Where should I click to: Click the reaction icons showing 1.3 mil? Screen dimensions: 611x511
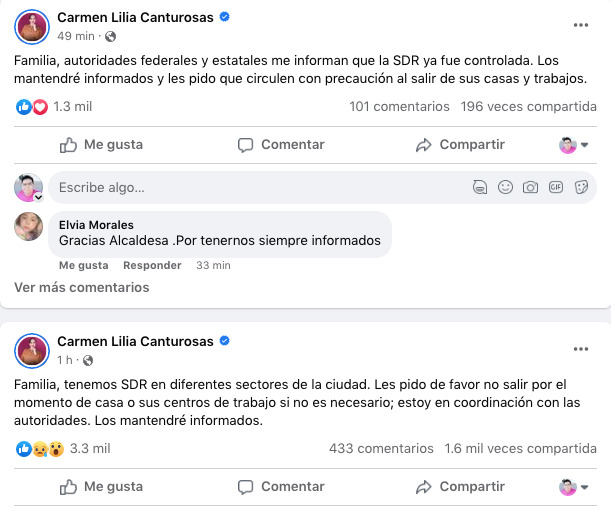pyautogui.click(x=32, y=107)
